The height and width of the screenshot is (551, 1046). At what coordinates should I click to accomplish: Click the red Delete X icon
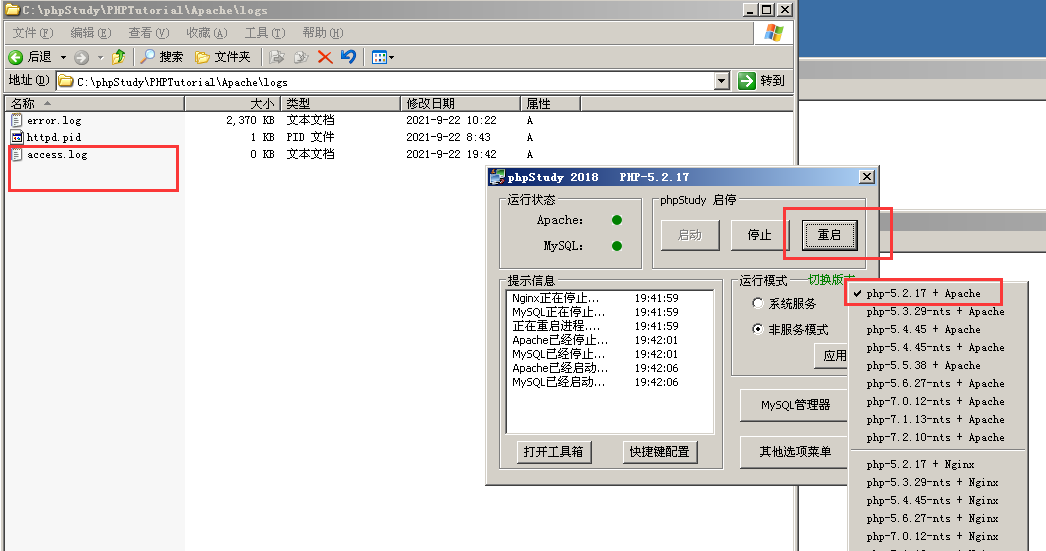tap(325, 57)
